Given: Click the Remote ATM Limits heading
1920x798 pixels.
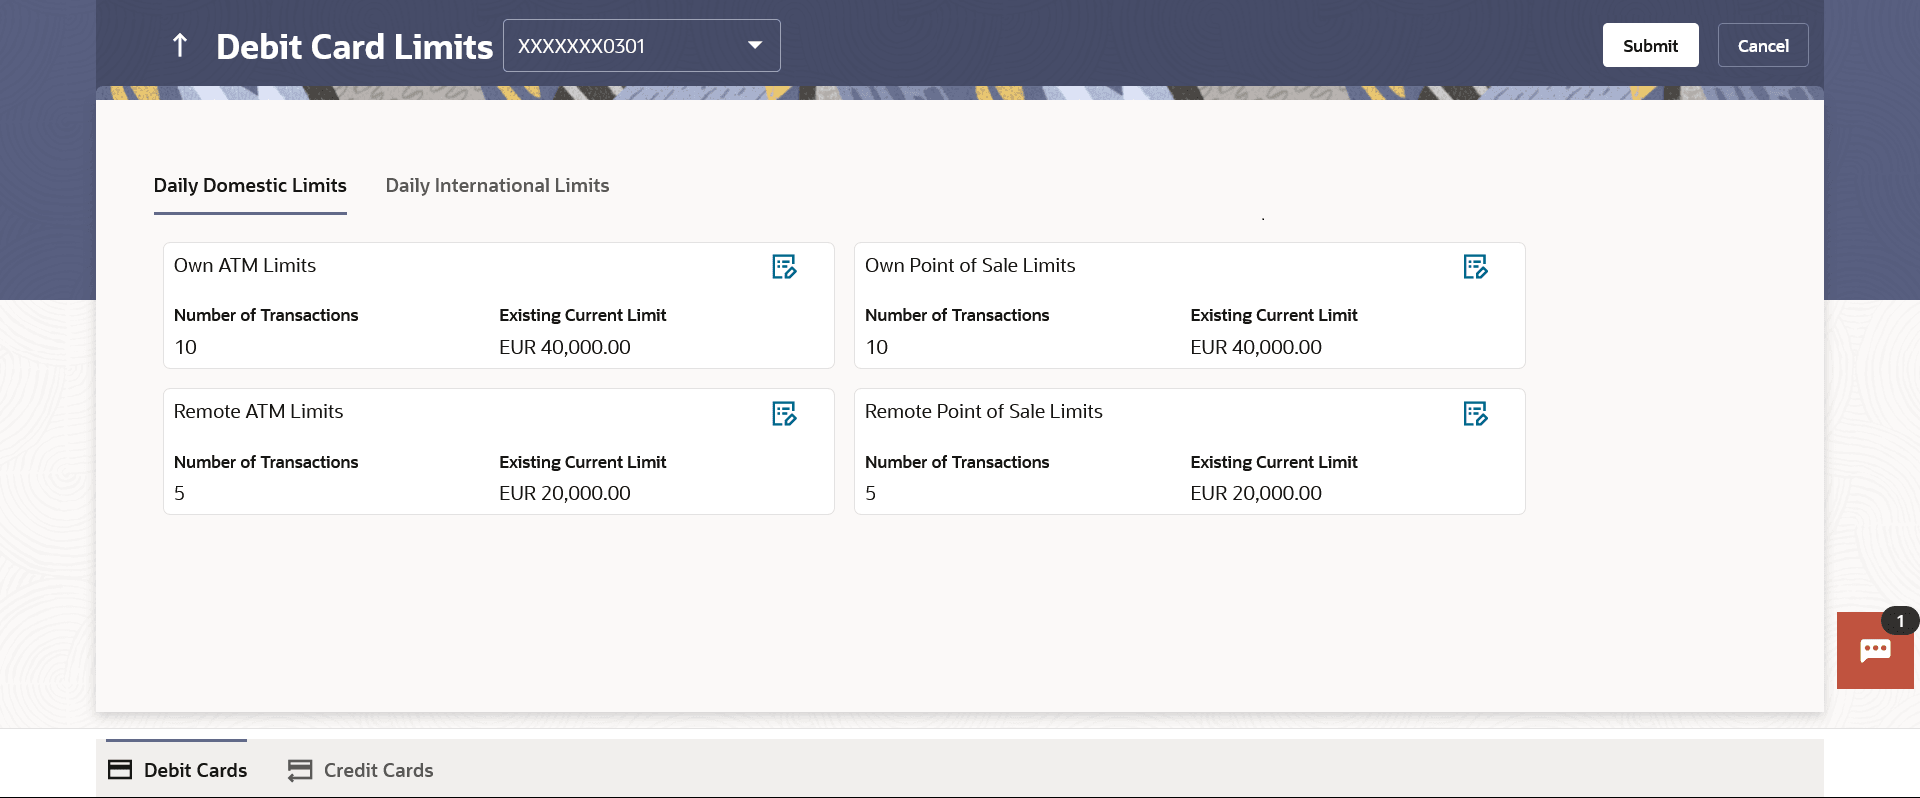Looking at the screenshot, I should [x=258, y=412].
